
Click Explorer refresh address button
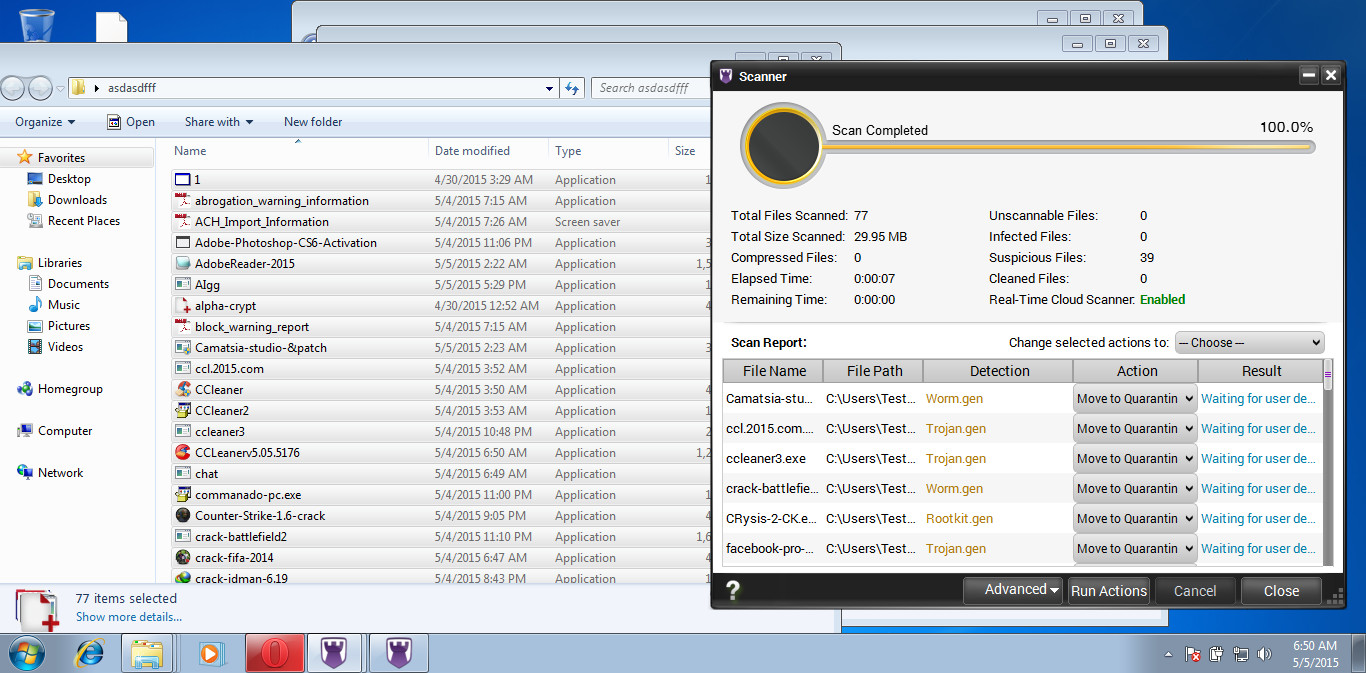coord(572,88)
